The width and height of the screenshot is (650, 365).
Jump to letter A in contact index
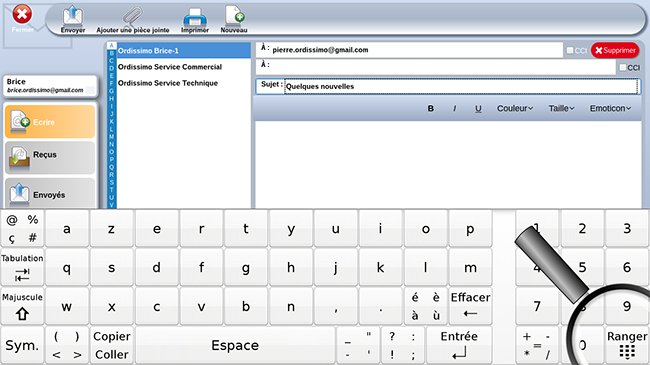pos(111,46)
